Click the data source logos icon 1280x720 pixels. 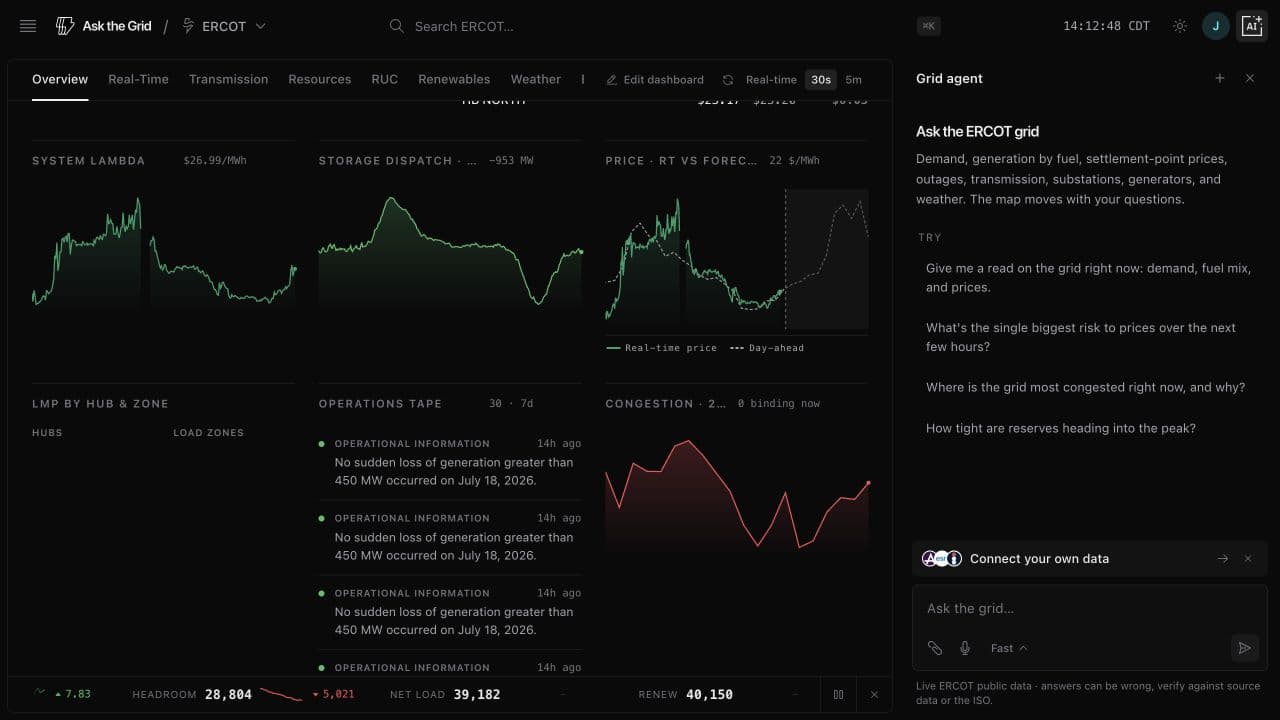pyautogui.click(x=942, y=559)
